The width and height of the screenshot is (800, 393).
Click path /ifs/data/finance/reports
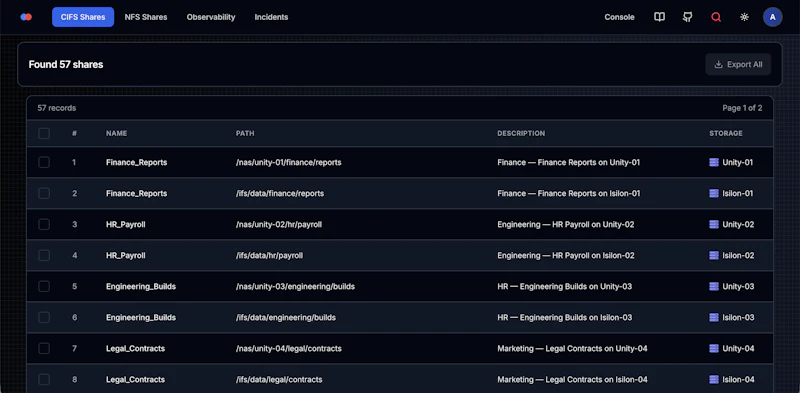[x=280, y=193]
